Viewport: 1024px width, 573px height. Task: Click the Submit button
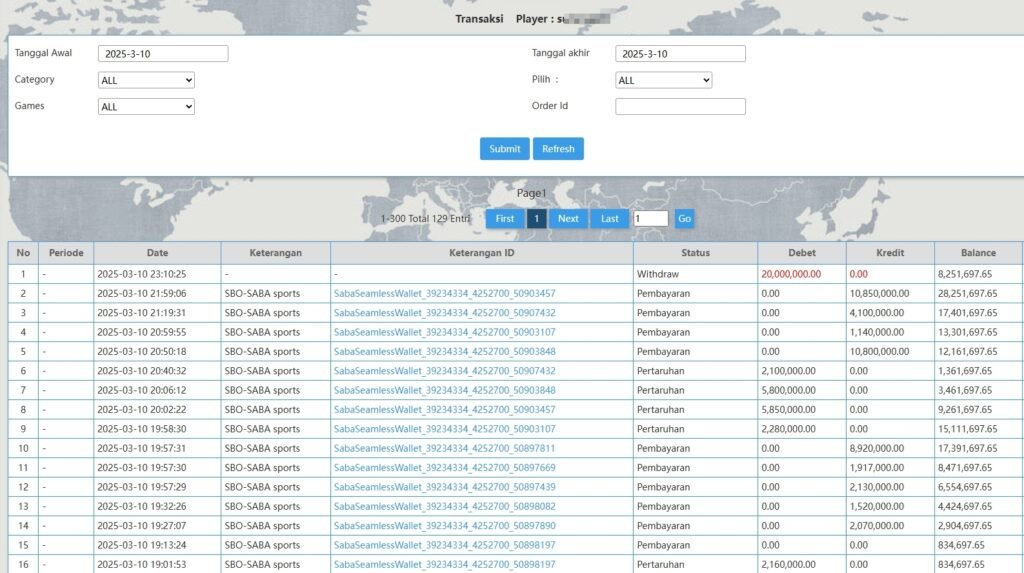pos(504,149)
